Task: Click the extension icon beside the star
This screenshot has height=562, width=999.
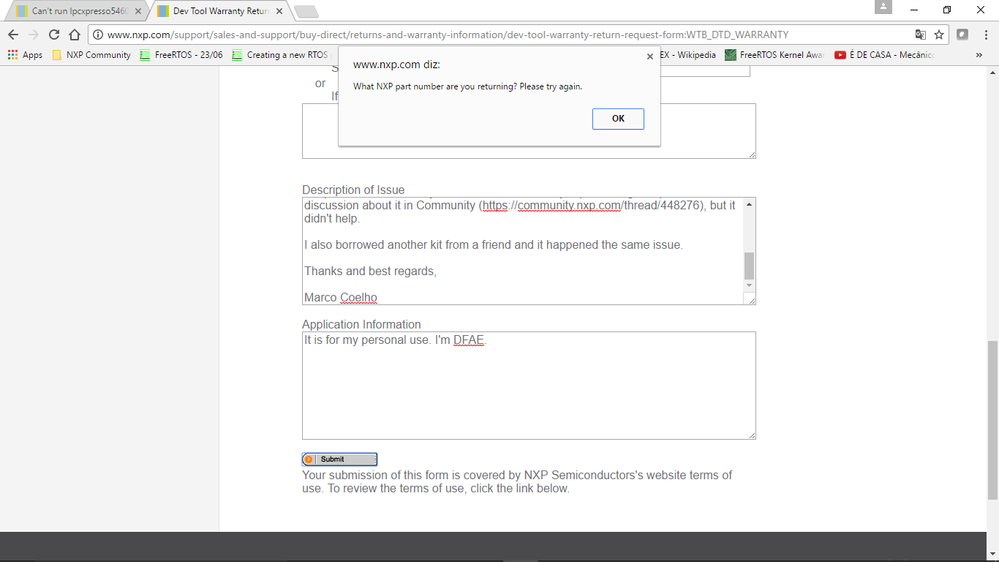Action: [963, 35]
